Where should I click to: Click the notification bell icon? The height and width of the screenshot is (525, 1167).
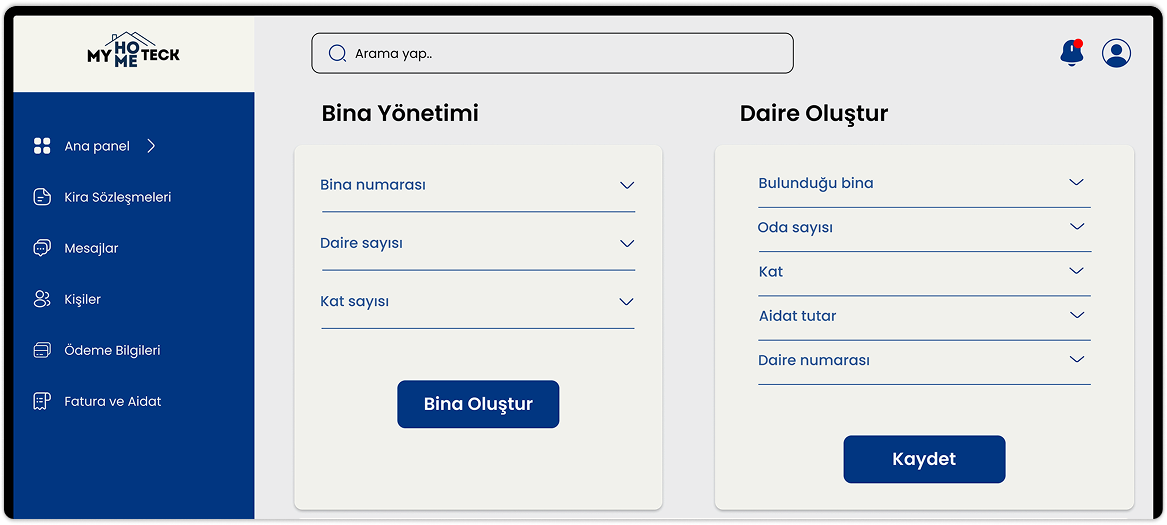1071,53
